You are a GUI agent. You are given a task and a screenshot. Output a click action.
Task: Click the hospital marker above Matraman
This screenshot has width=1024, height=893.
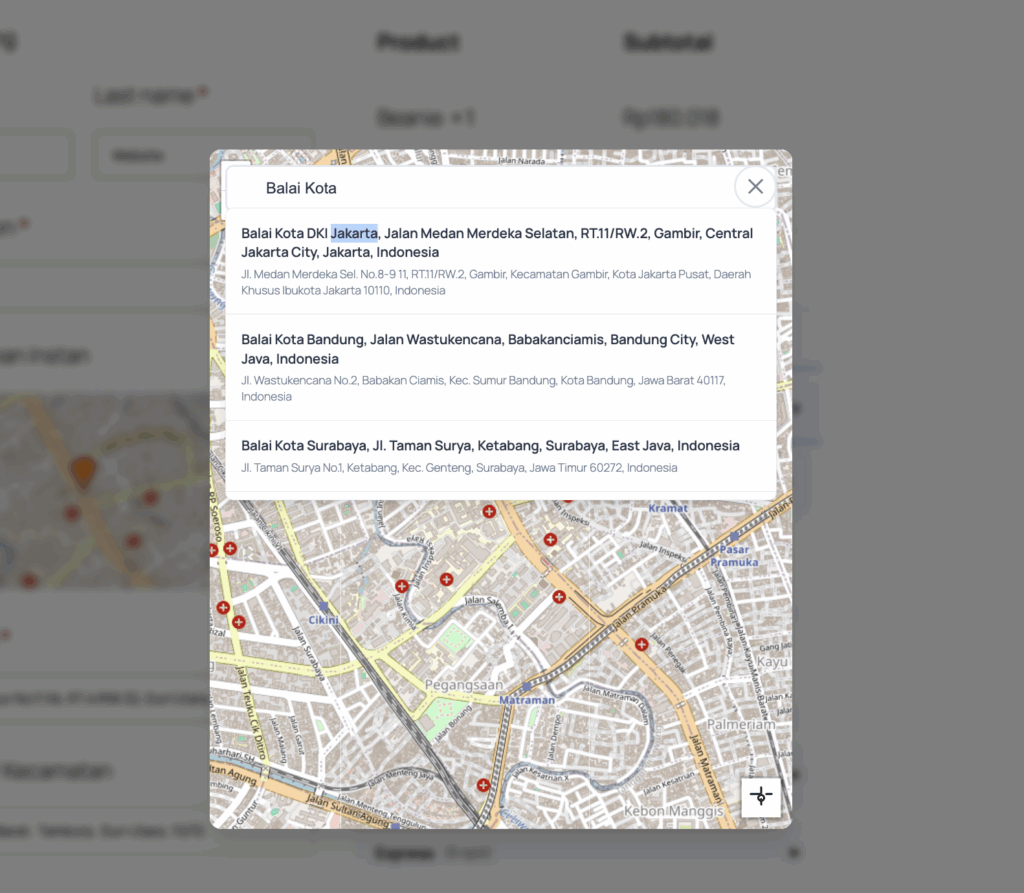click(x=558, y=597)
